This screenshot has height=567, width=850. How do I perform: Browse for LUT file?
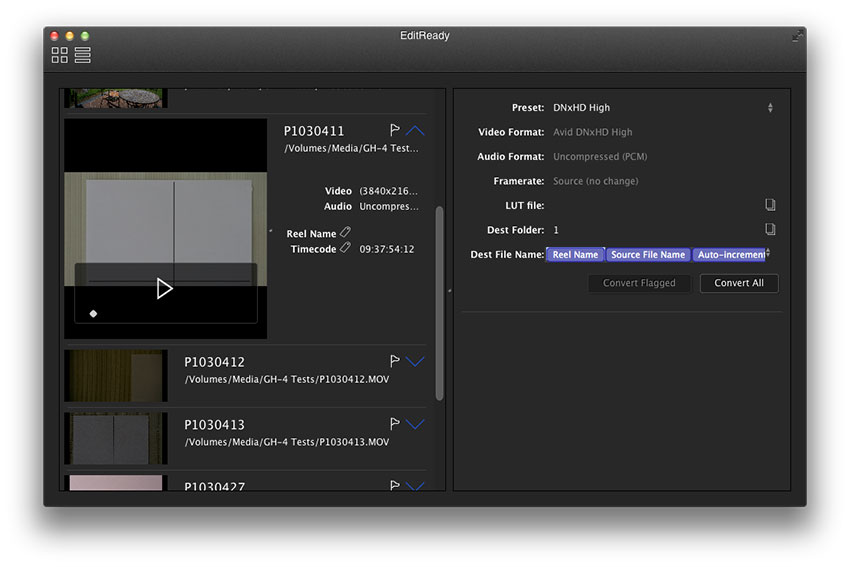pyautogui.click(x=770, y=205)
